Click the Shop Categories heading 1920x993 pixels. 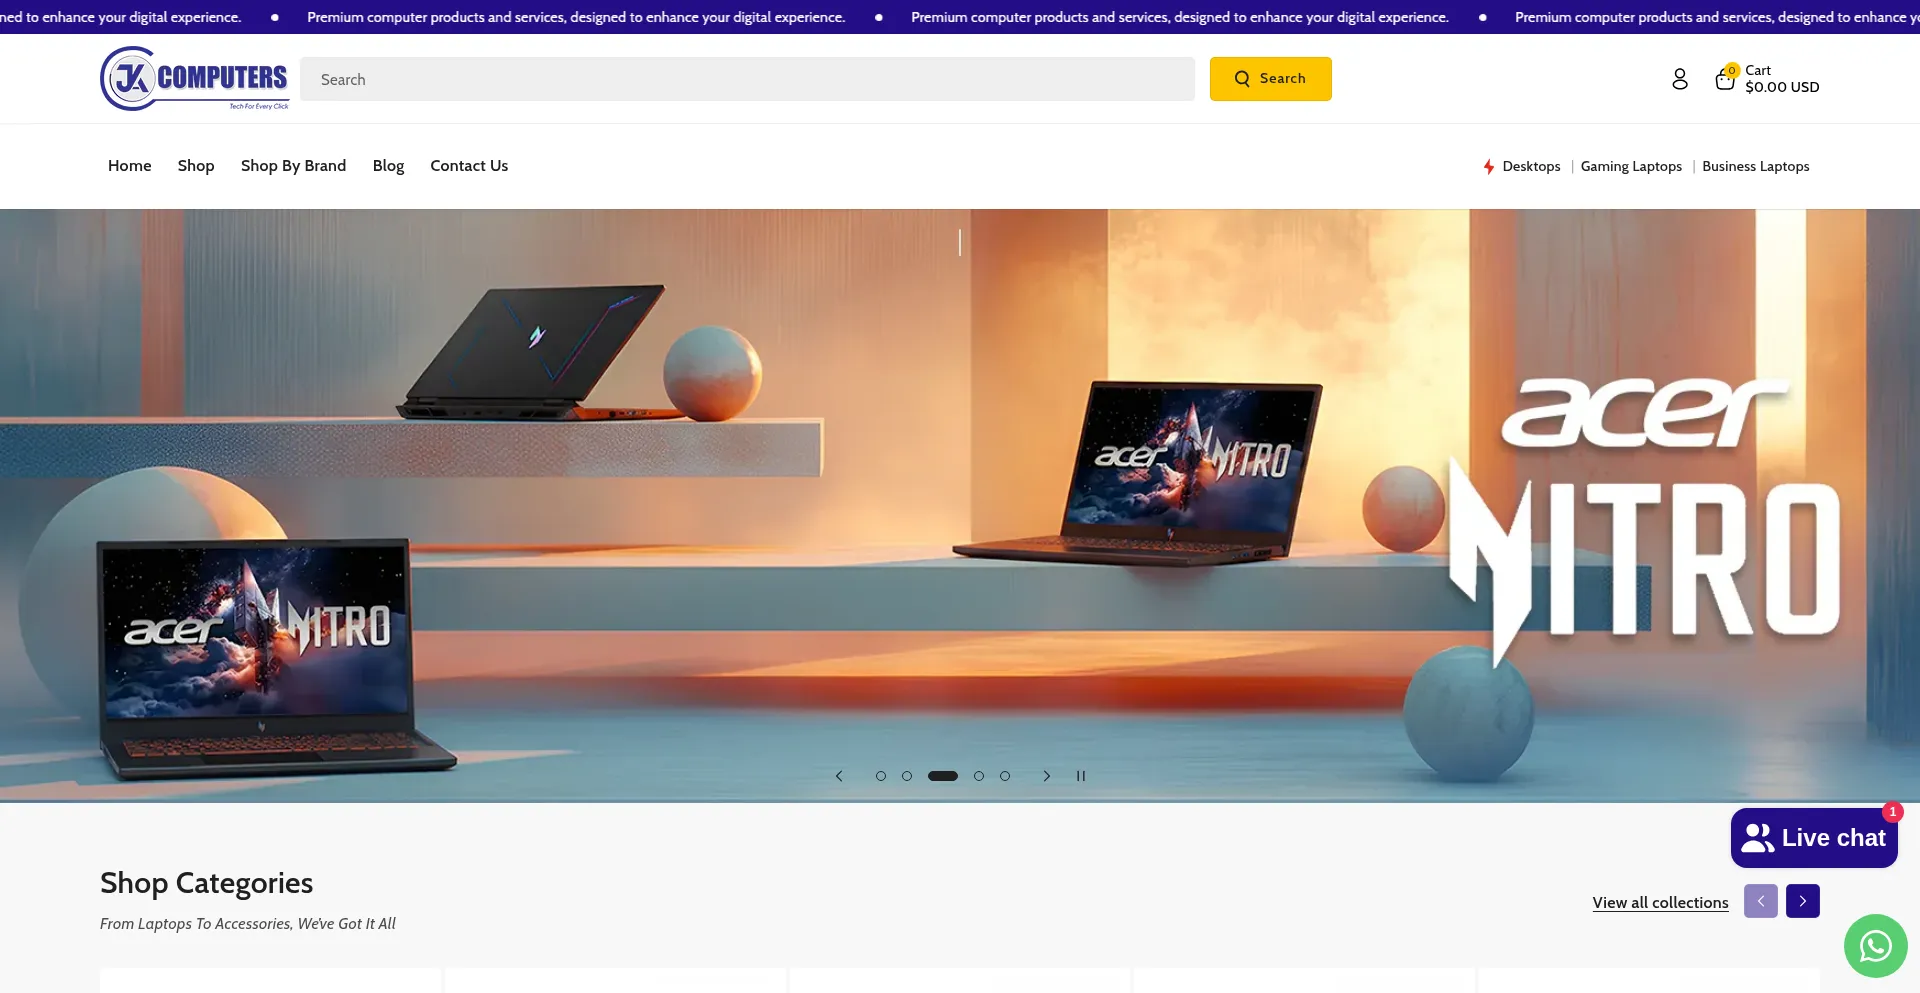pos(207,883)
